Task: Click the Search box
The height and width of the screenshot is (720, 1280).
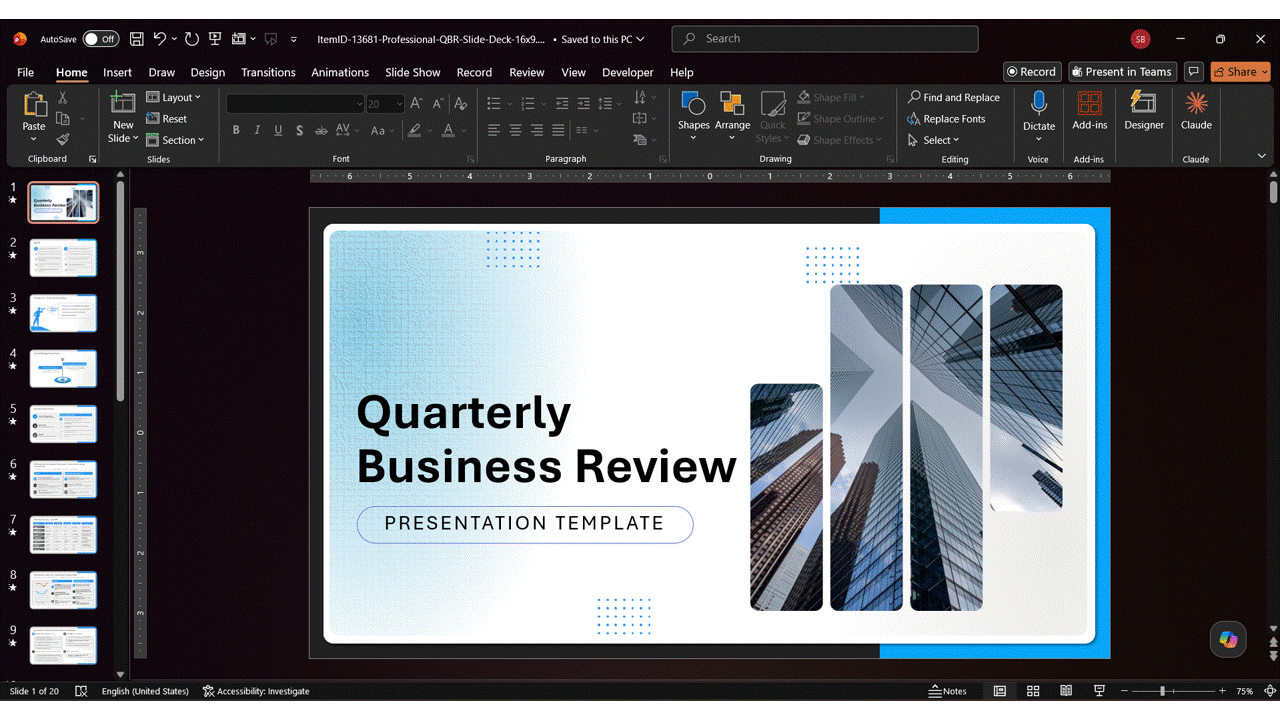Action: point(825,39)
